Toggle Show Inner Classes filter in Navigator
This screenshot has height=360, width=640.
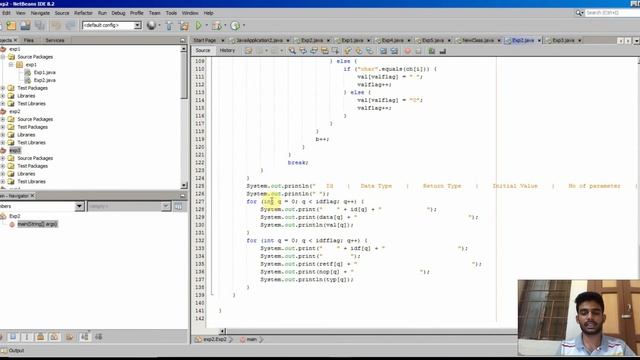pyautogui.click(x=54, y=337)
